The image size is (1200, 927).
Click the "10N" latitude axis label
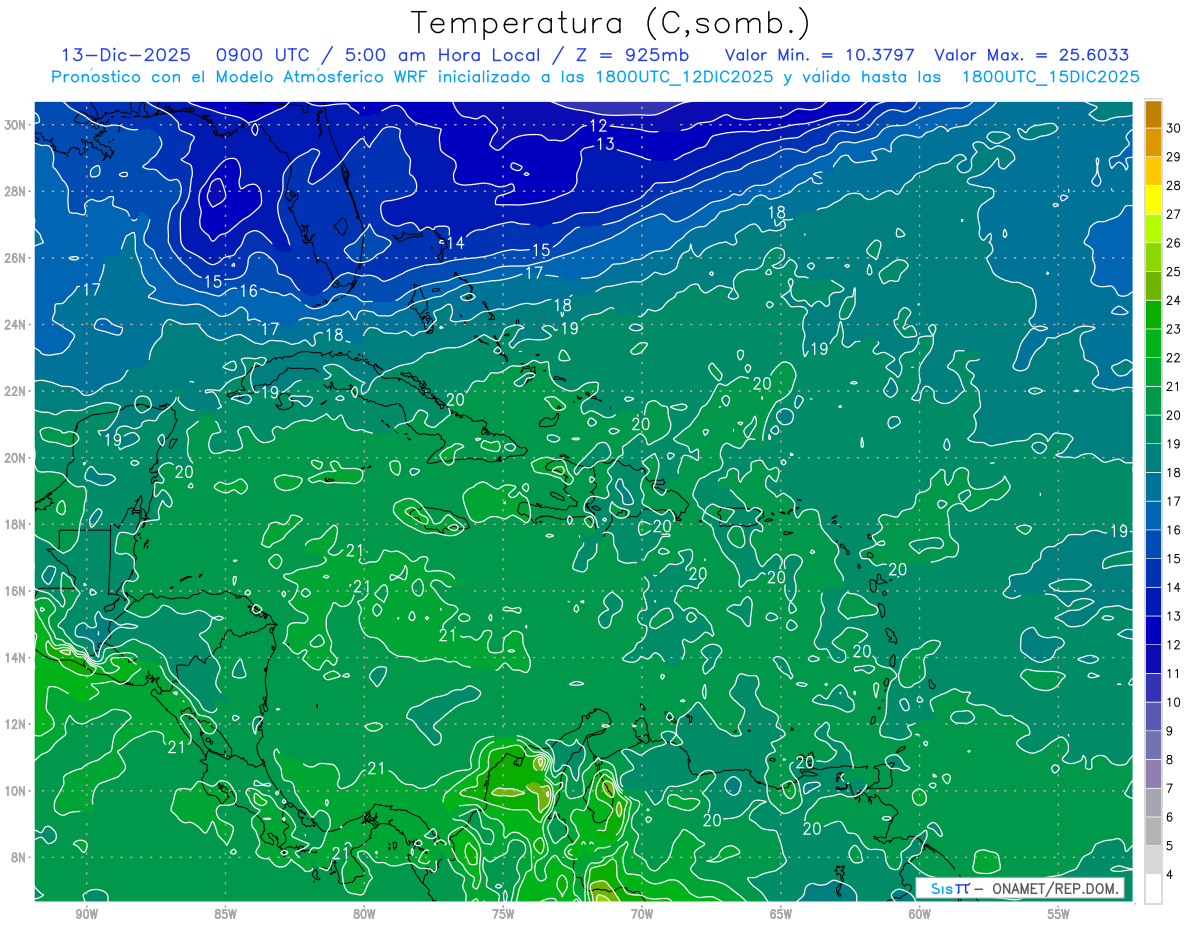(17, 790)
